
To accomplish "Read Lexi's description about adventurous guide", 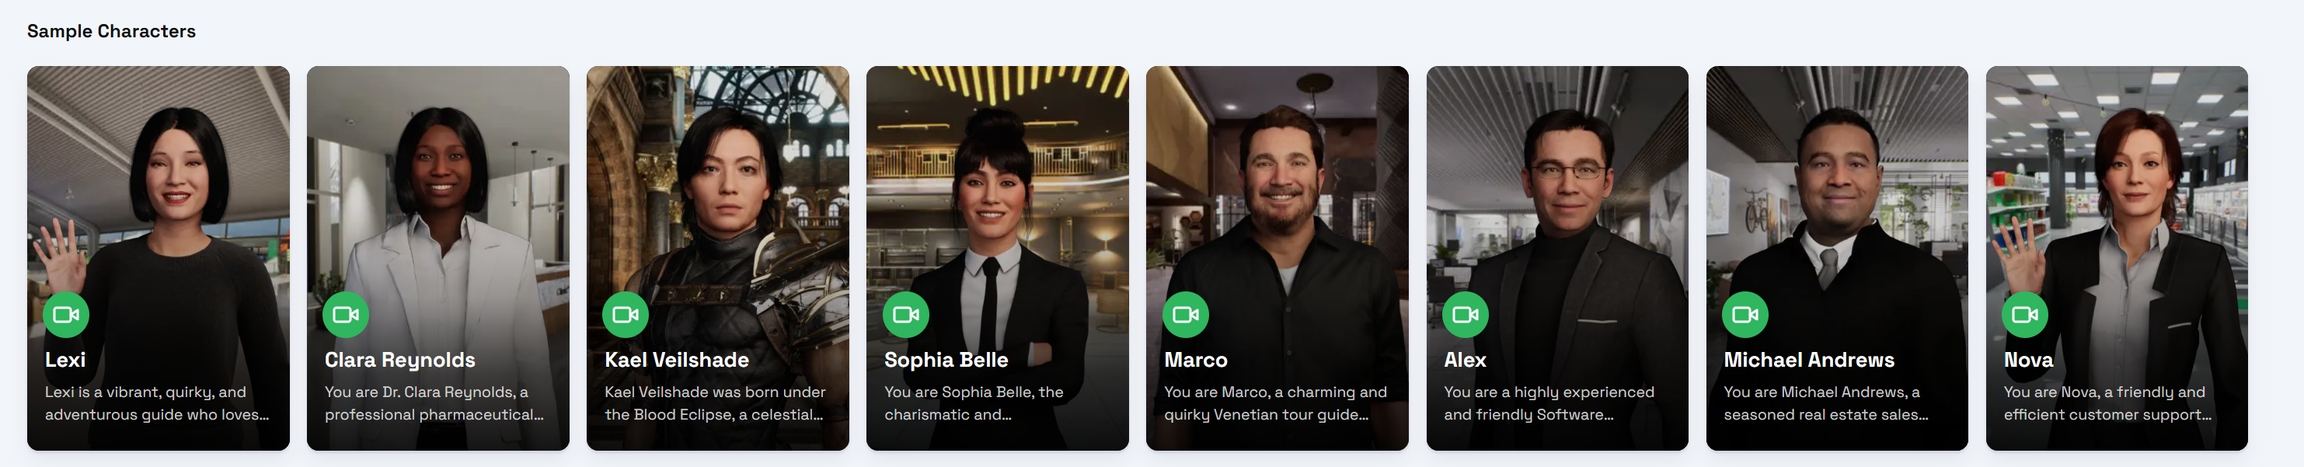I will coord(157,403).
